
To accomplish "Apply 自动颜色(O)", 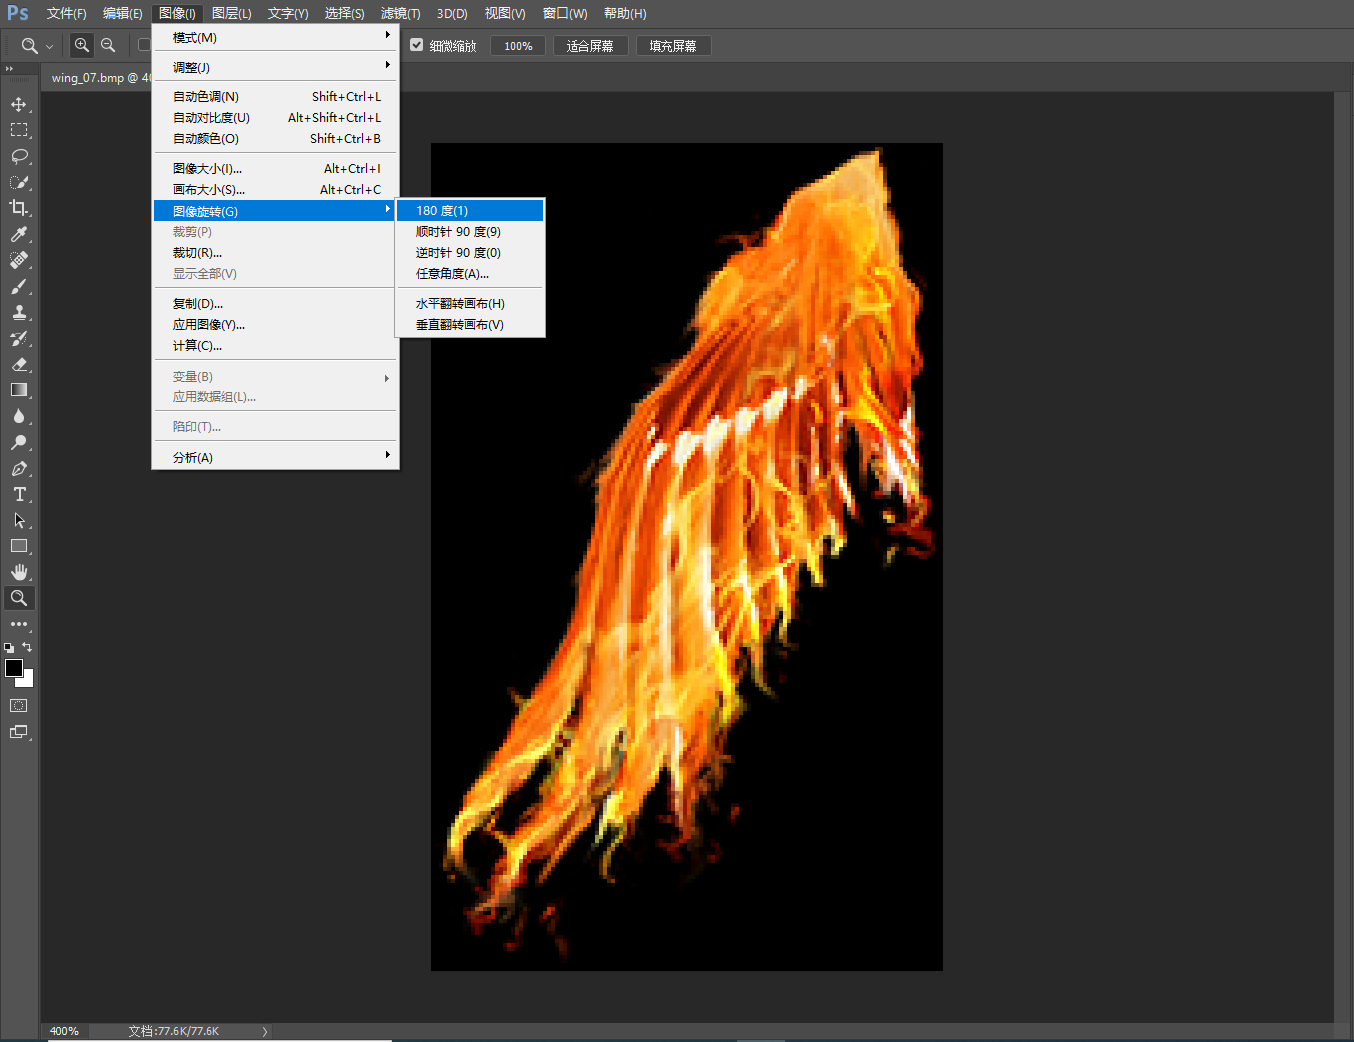I will tap(275, 138).
